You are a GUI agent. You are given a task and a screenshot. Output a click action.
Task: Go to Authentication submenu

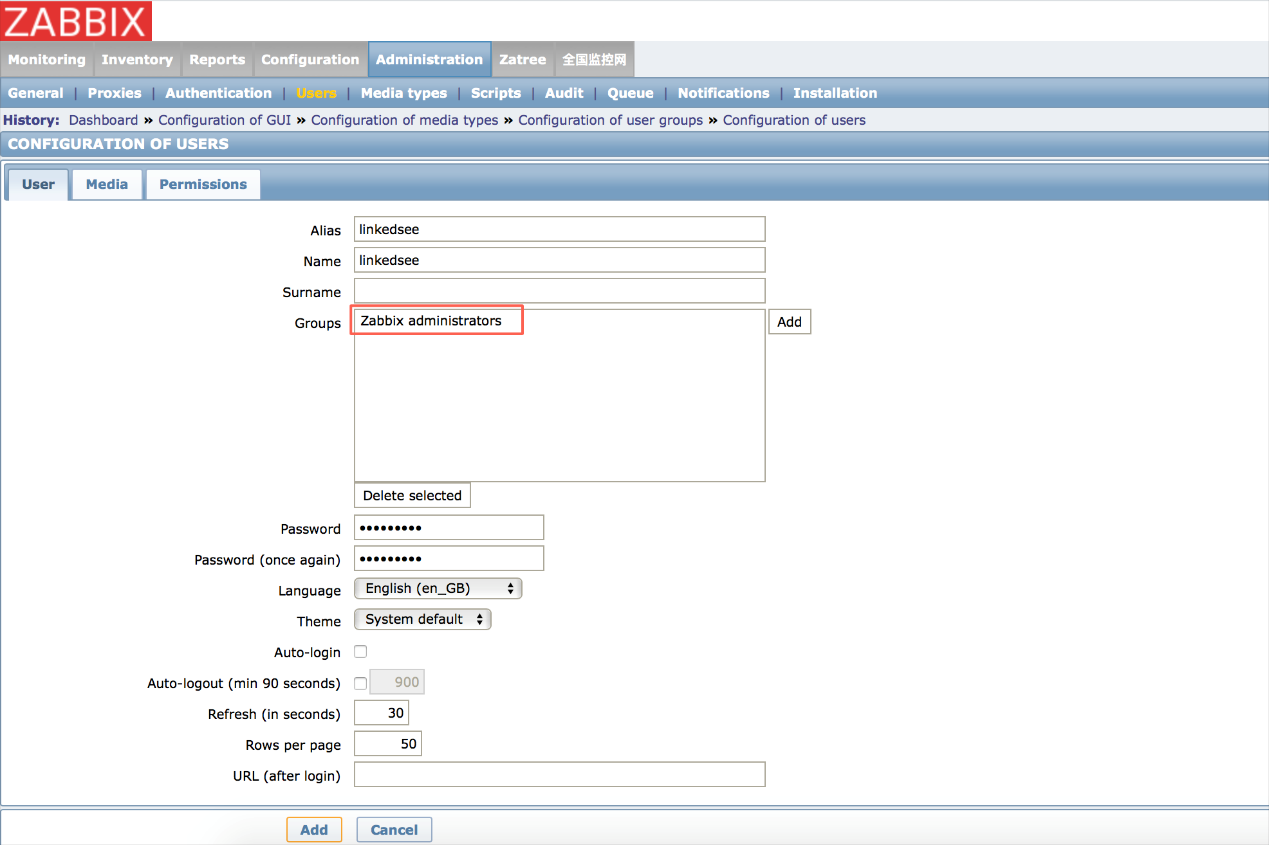tap(218, 93)
